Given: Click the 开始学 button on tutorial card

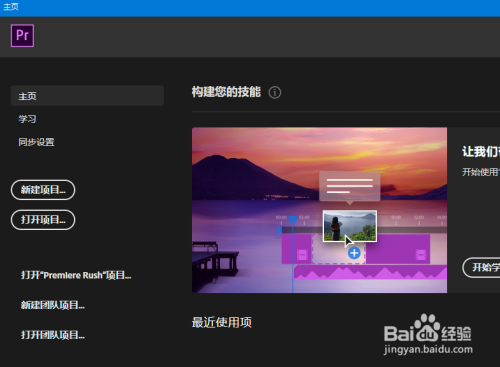Looking at the screenshot, I should click(481, 267).
